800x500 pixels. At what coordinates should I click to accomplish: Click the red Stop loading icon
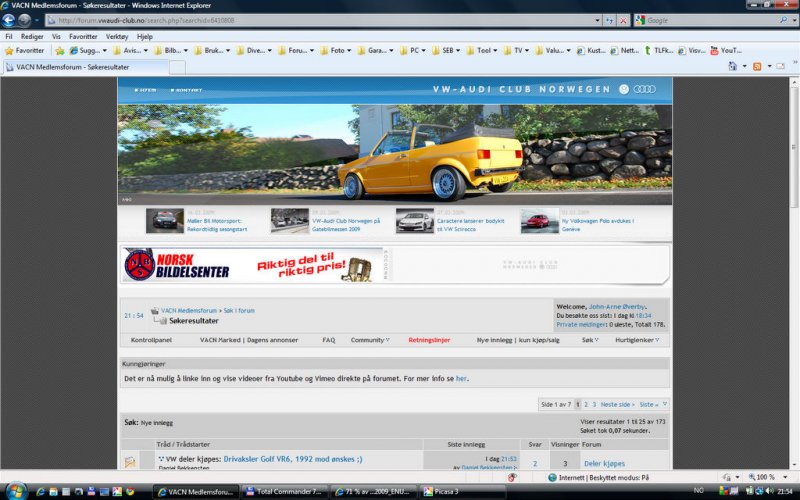pyautogui.click(x=624, y=20)
